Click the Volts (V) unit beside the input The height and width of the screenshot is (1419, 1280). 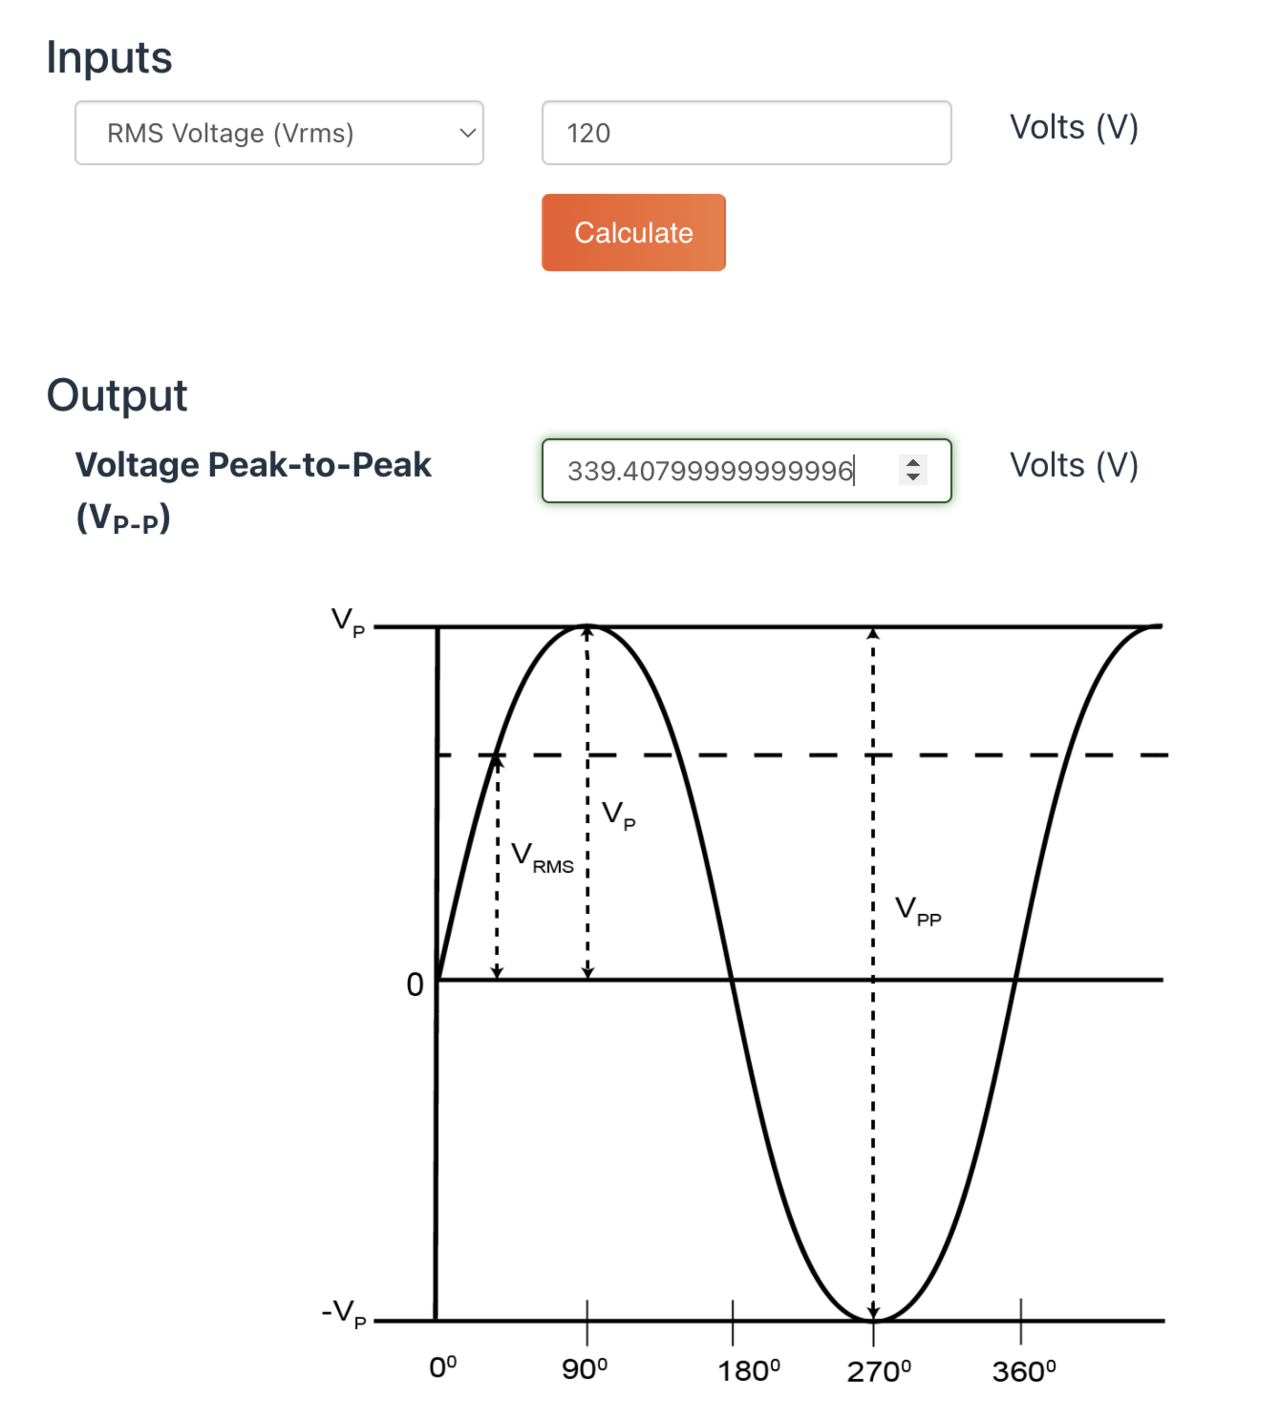click(x=1073, y=128)
